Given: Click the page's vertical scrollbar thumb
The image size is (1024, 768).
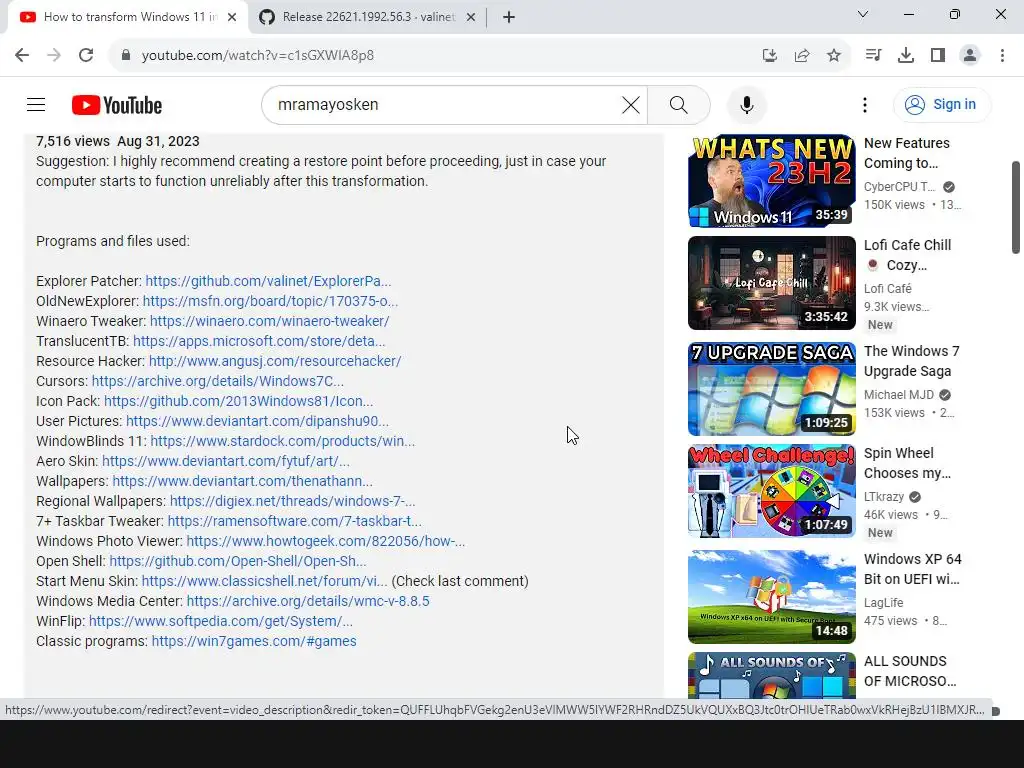Looking at the screenshot, I should (1016, 207).
